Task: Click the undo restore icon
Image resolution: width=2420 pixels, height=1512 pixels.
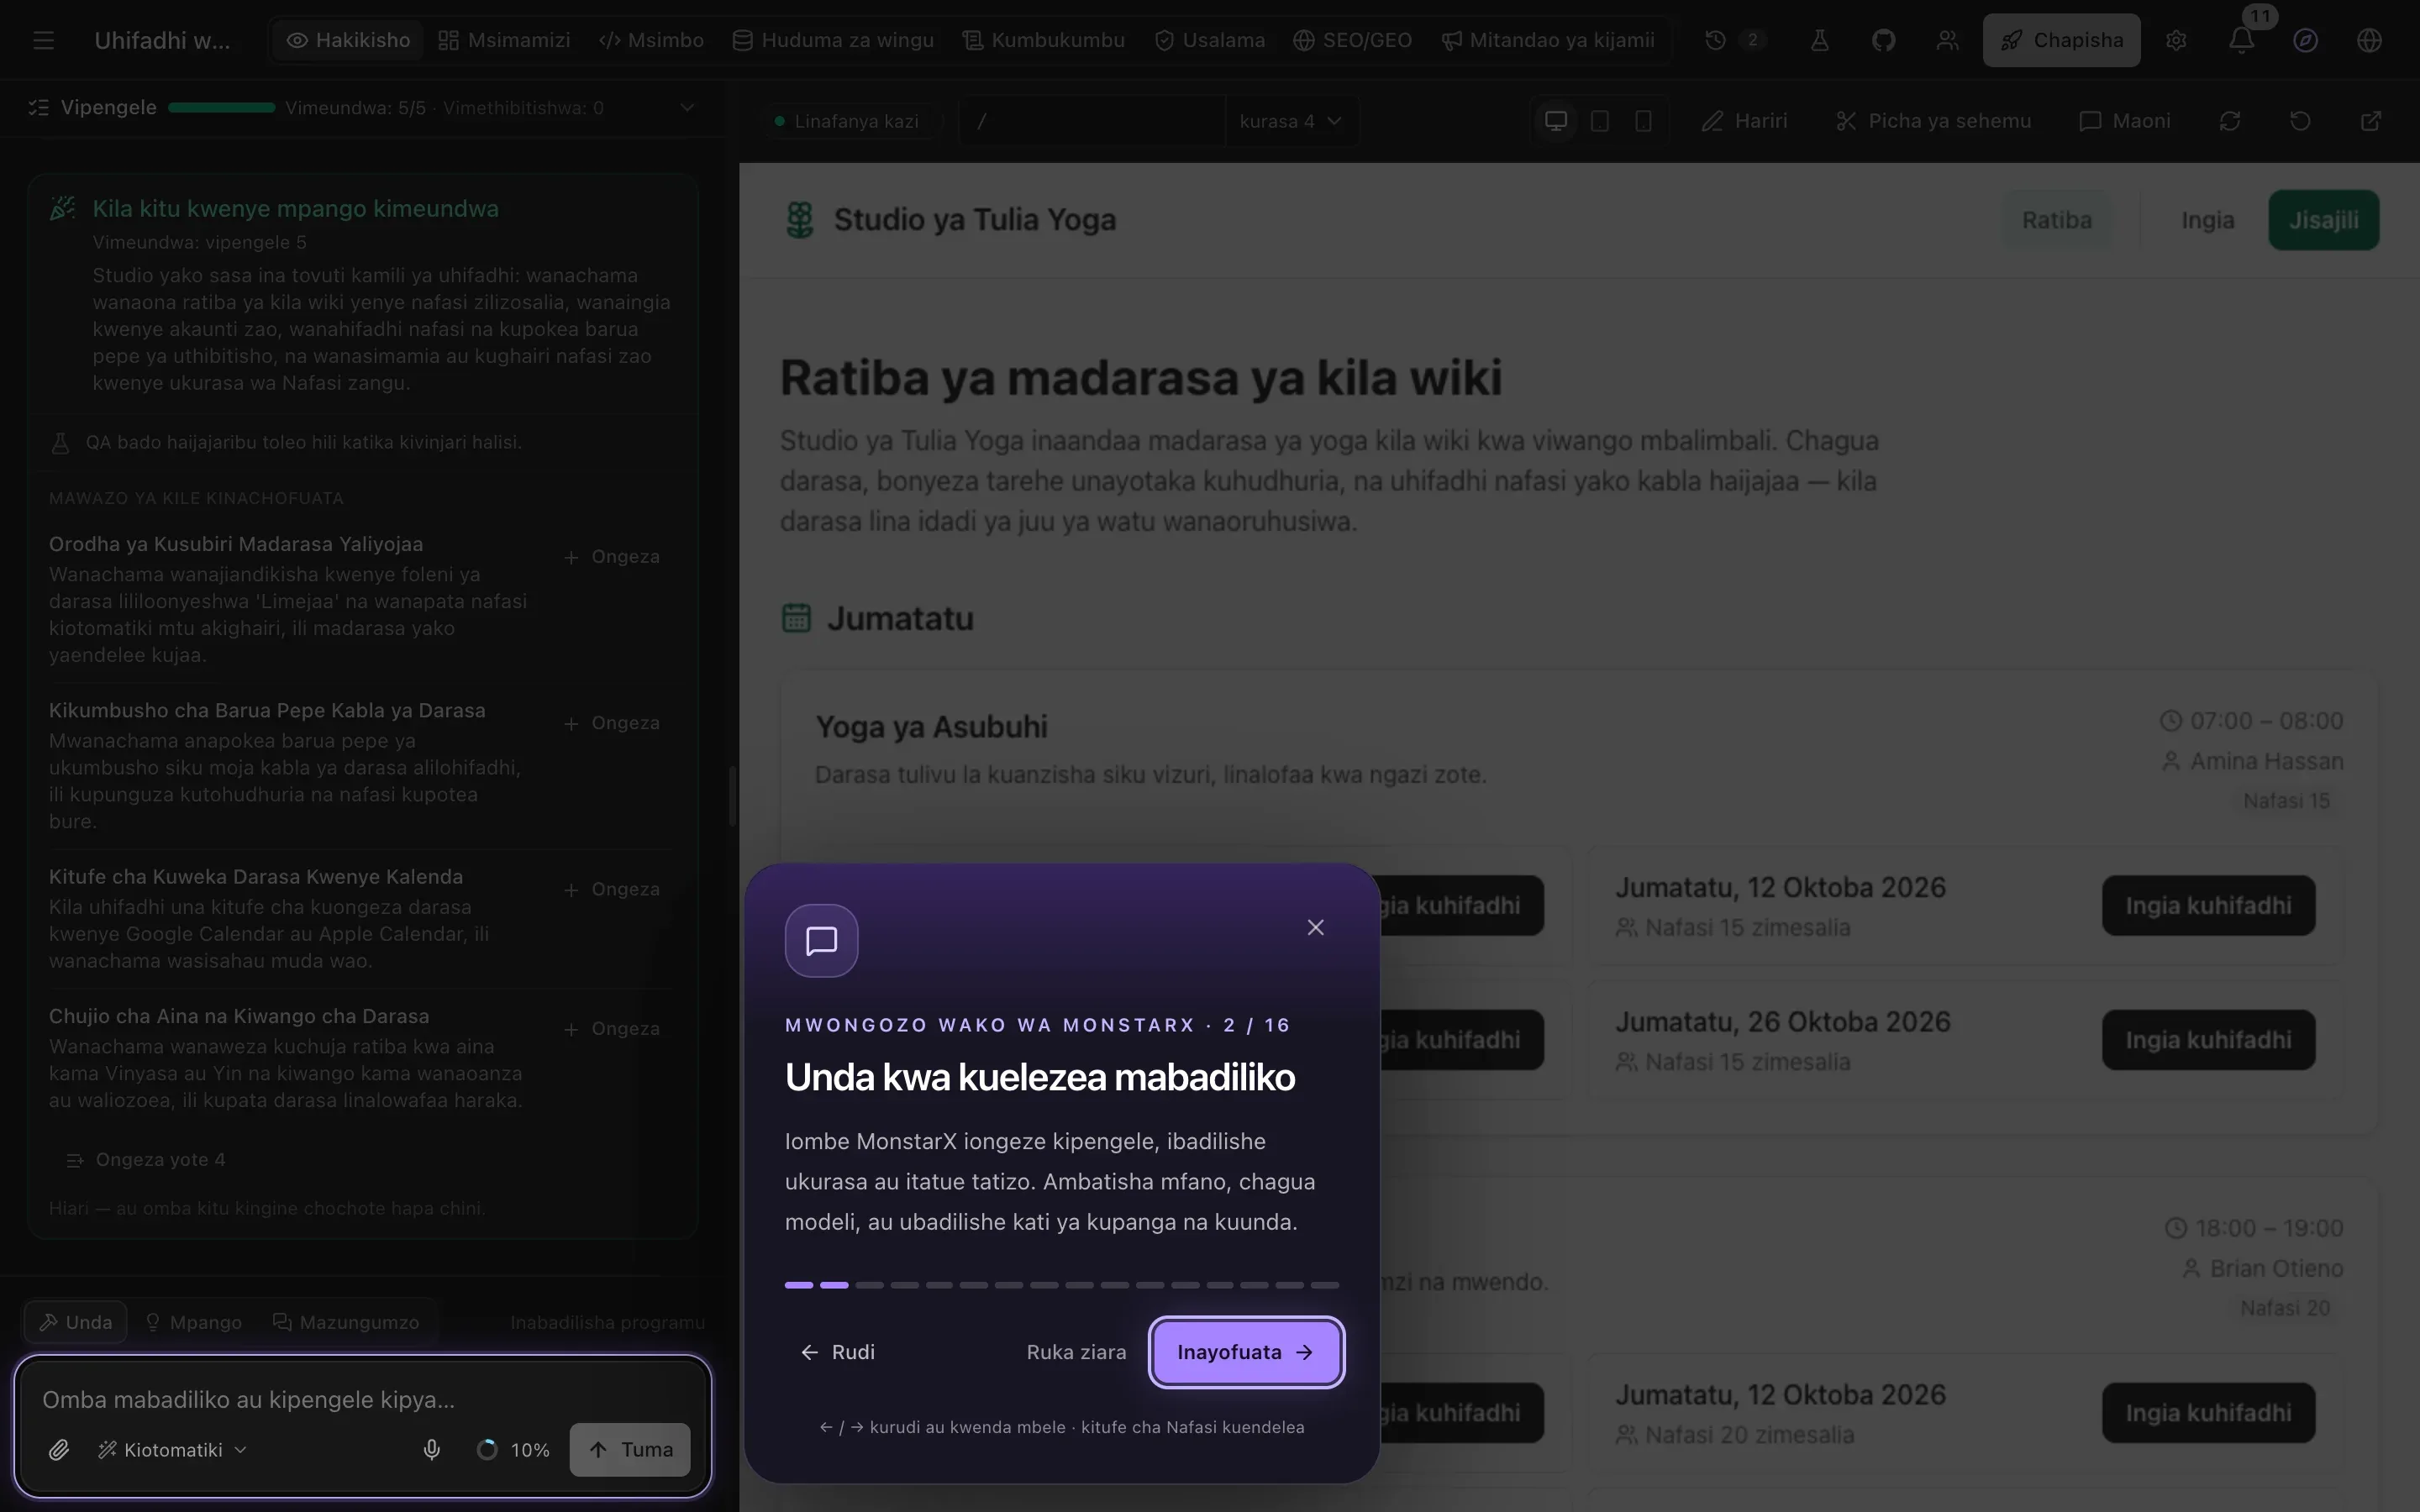Action: [x=2300, y=121]
